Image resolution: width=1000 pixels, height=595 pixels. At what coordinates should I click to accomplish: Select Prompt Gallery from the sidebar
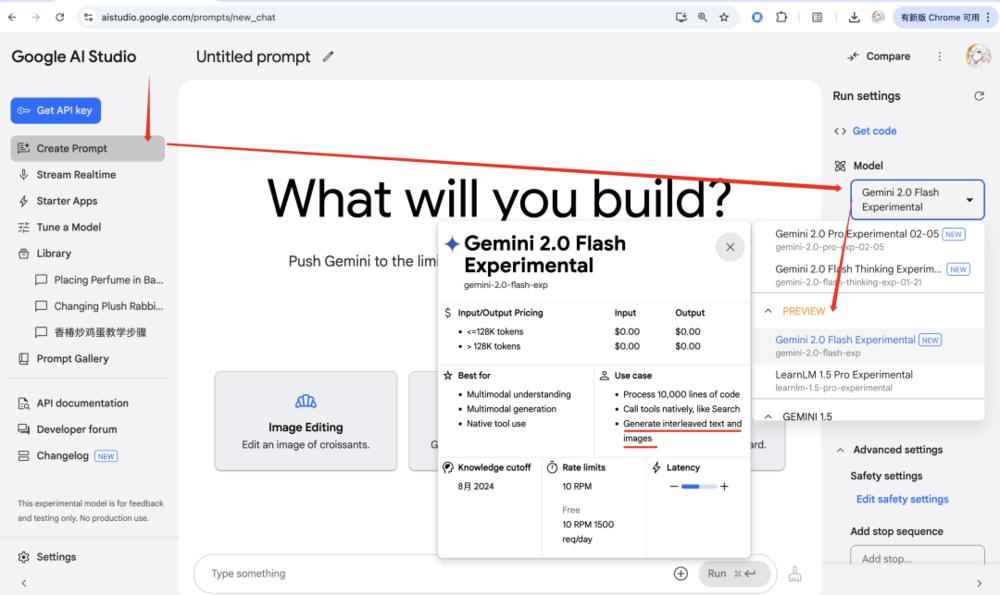tap(72, 359)
